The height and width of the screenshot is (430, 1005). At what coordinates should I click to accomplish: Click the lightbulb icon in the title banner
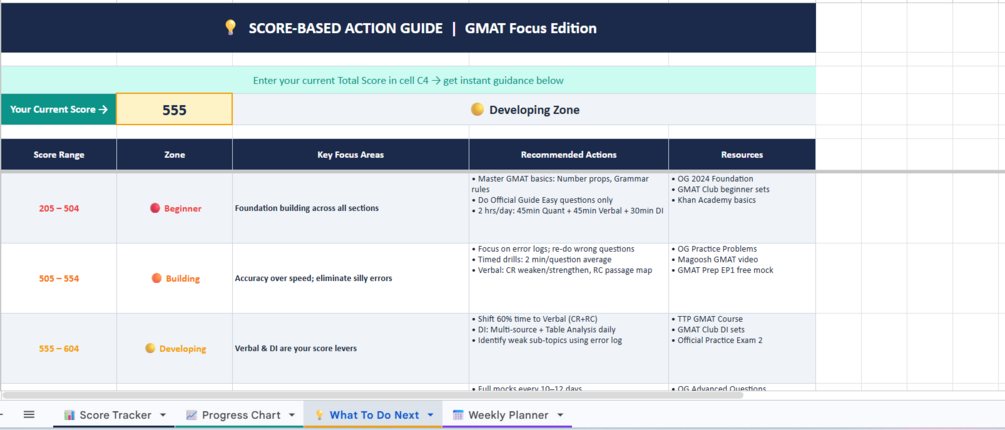(x=230, y=28)
